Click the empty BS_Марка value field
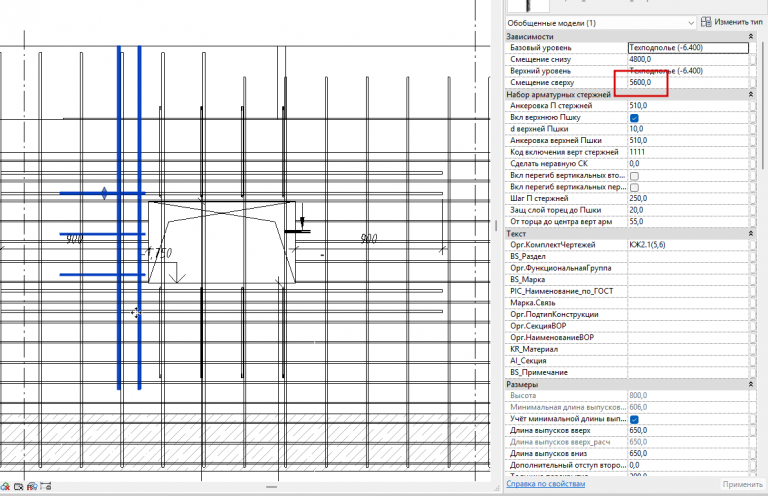 688,280
